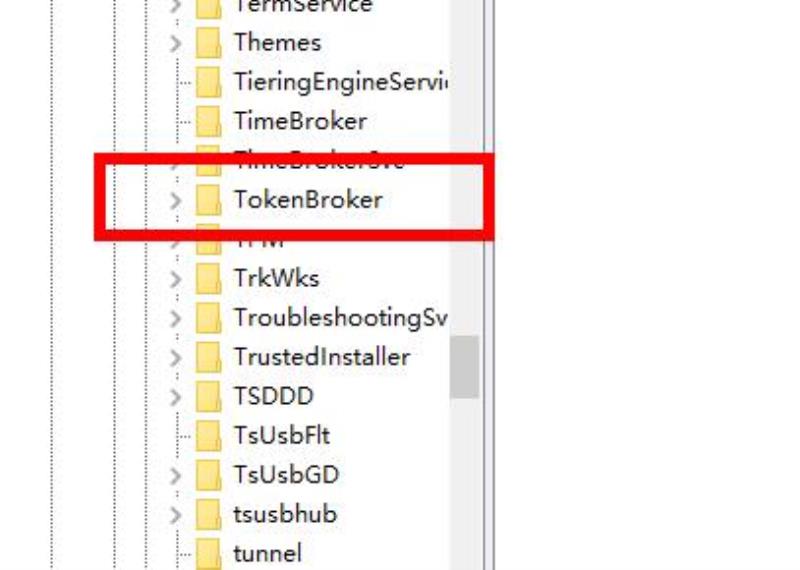
Task: Select the TokenBroker key label
Action: click(308, 200)
